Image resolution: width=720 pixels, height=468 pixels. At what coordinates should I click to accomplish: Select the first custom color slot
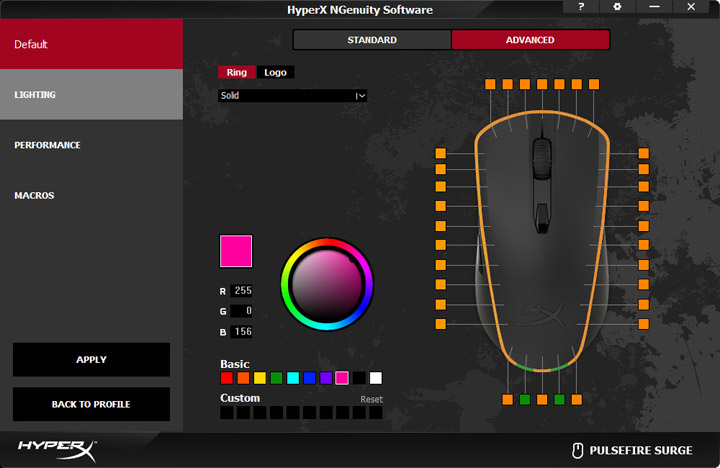(227, 412)
